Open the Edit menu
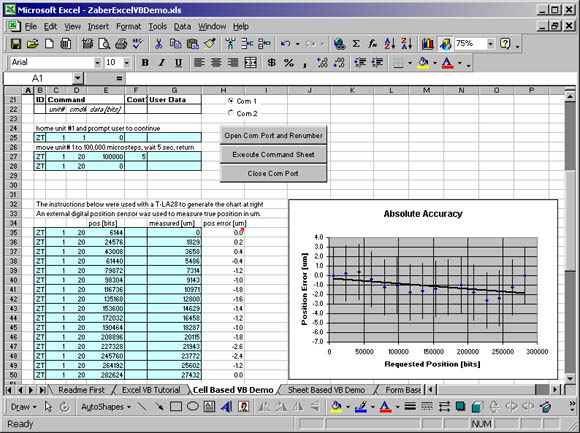The image size is (580, 433). pos(50,27)
